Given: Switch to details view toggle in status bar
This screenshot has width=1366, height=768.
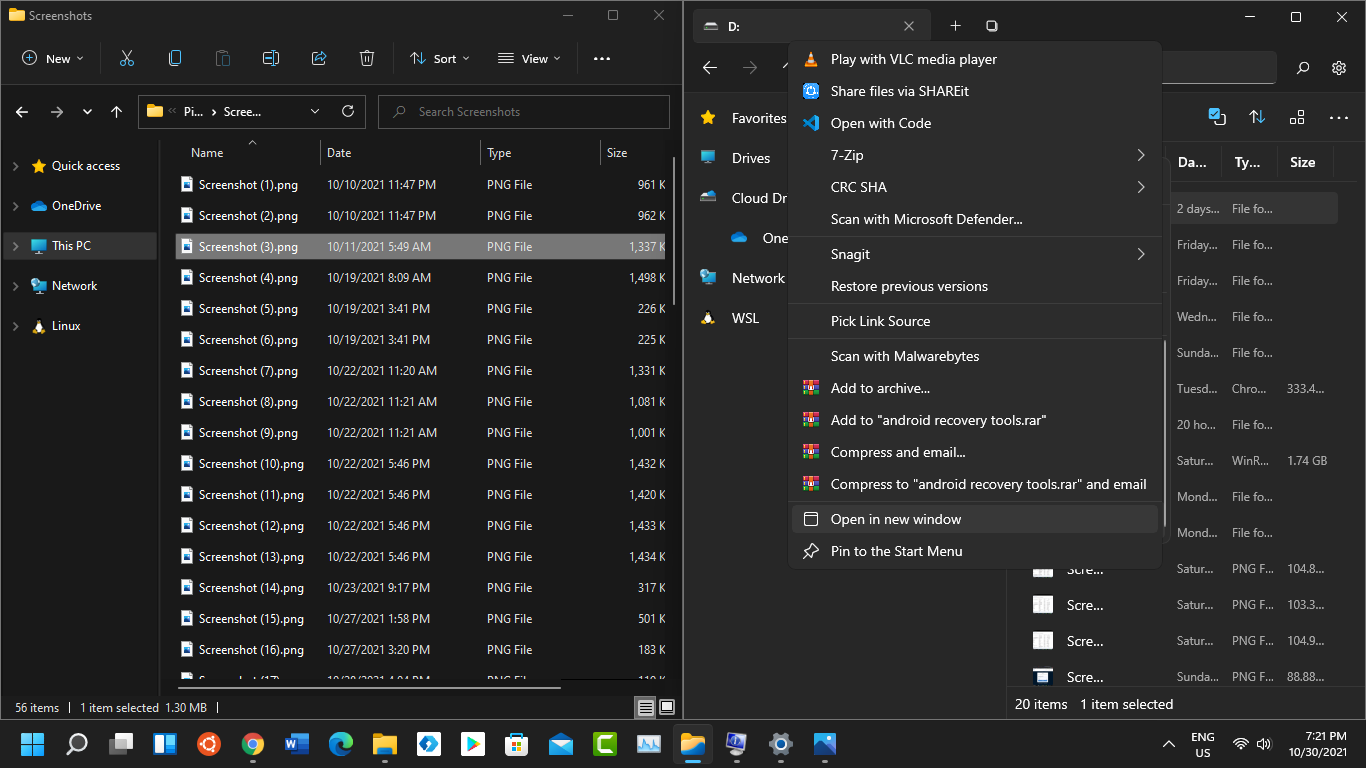Looking at the screenshot, I should click(x=646, y=707).
